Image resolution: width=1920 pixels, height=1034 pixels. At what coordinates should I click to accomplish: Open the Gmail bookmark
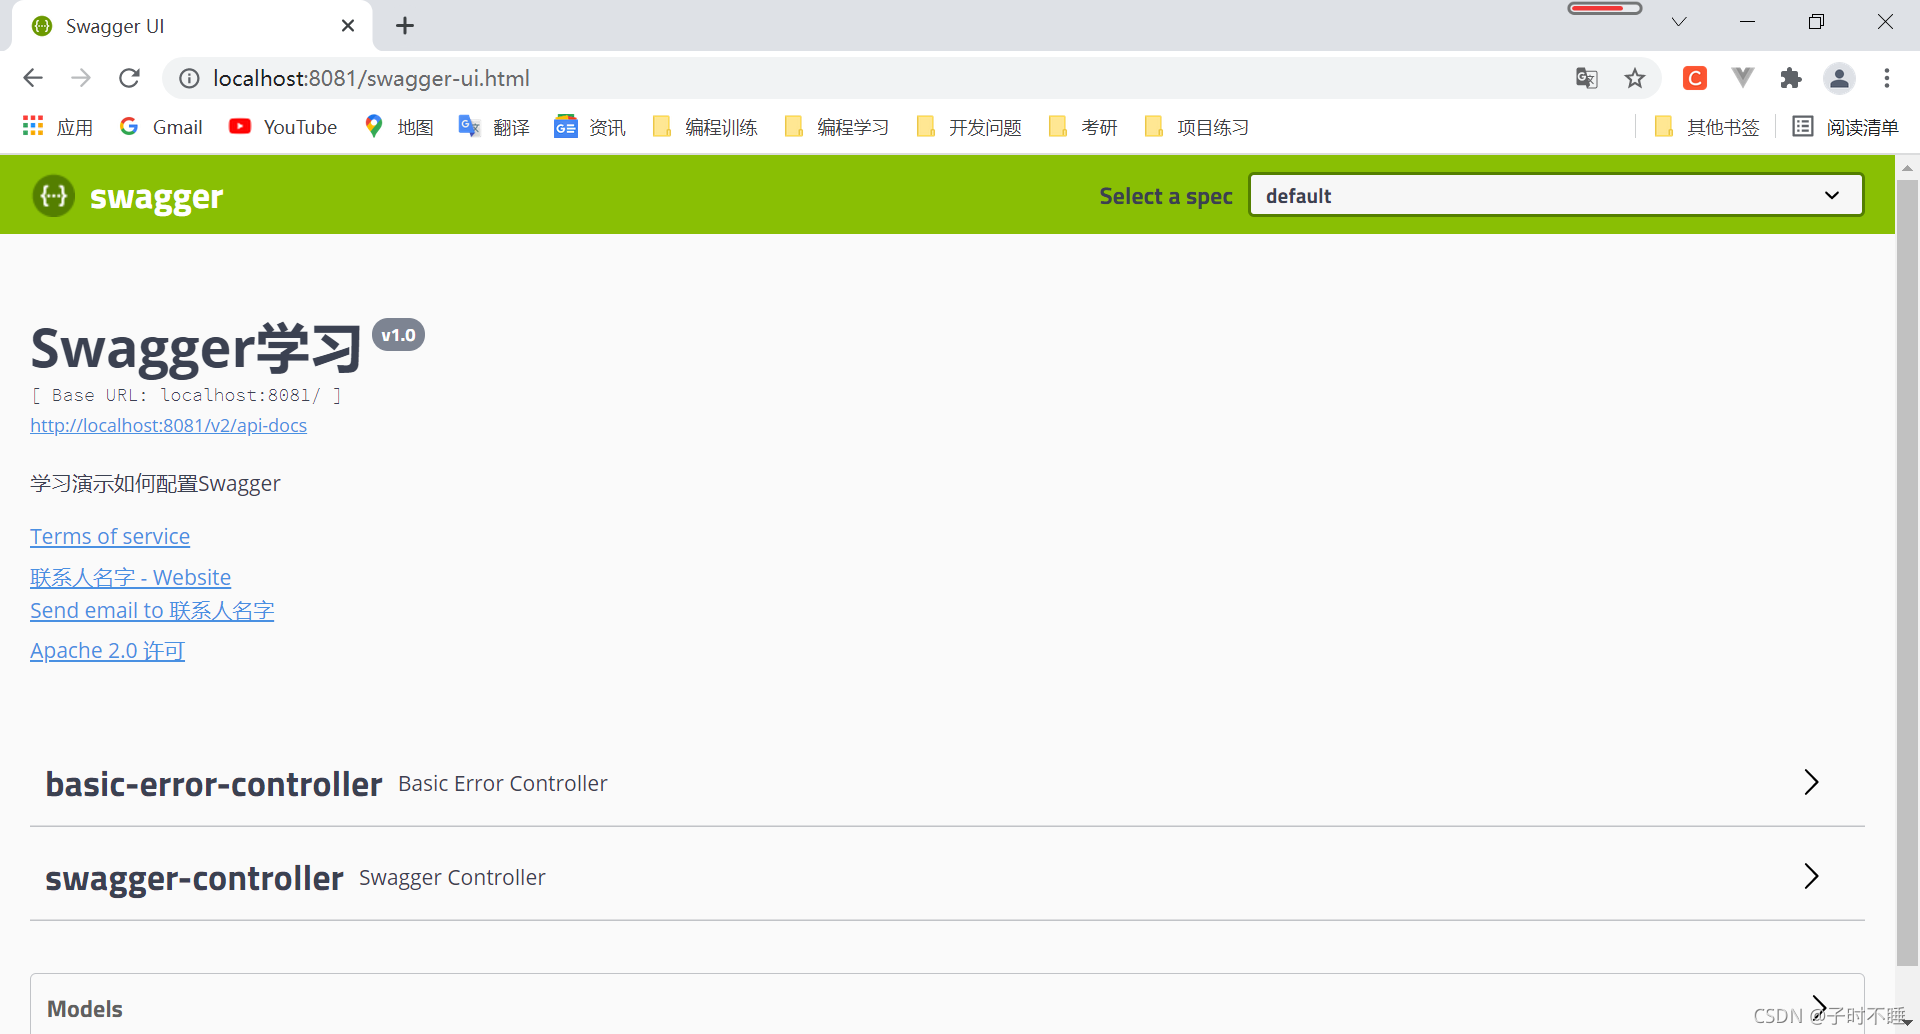coord(161,127)
